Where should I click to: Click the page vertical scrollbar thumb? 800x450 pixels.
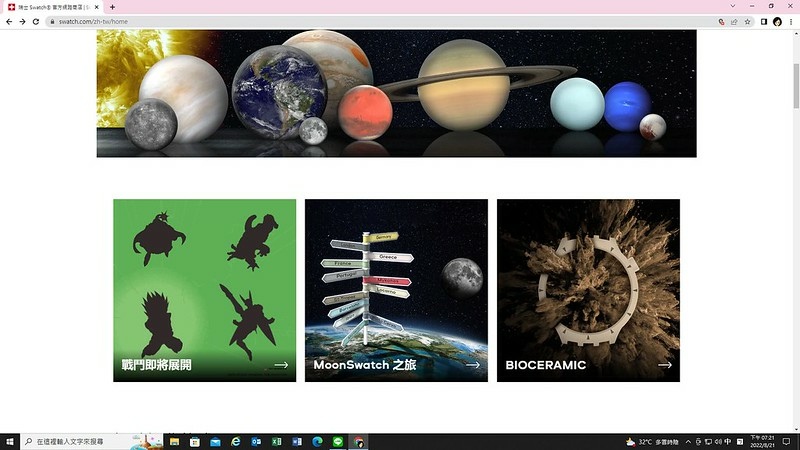pyautogui.click(x=796, y=86)
